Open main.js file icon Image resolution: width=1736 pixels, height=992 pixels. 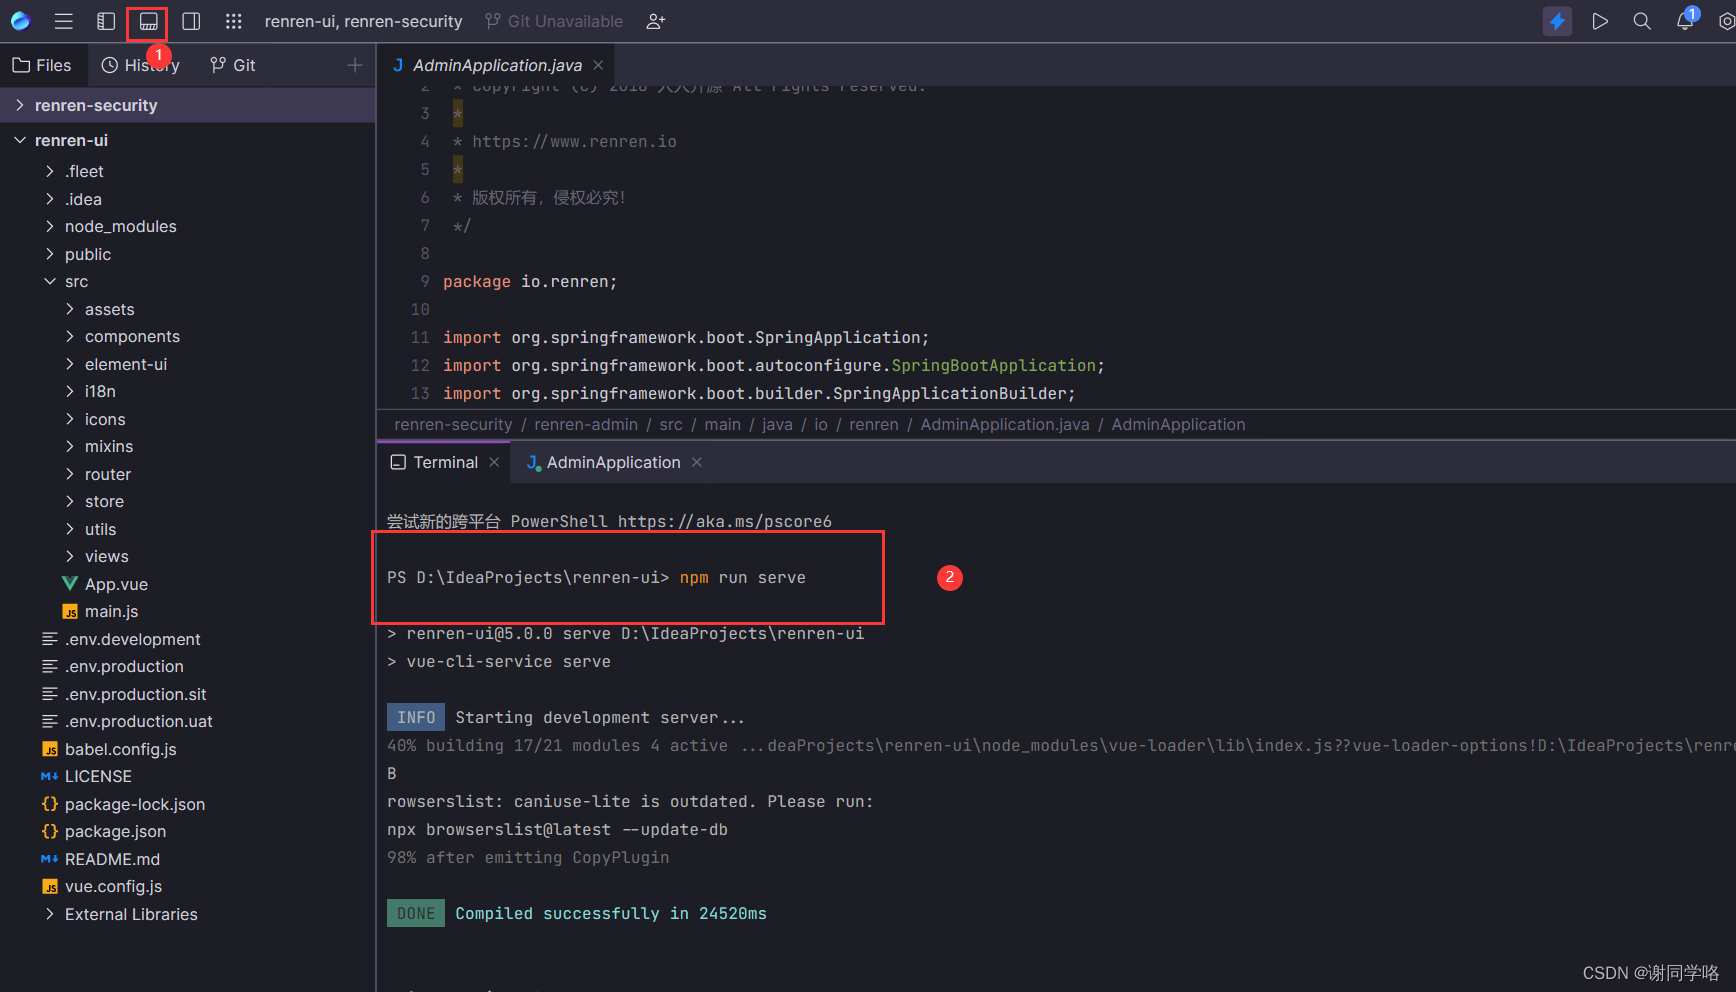point(70,611)
